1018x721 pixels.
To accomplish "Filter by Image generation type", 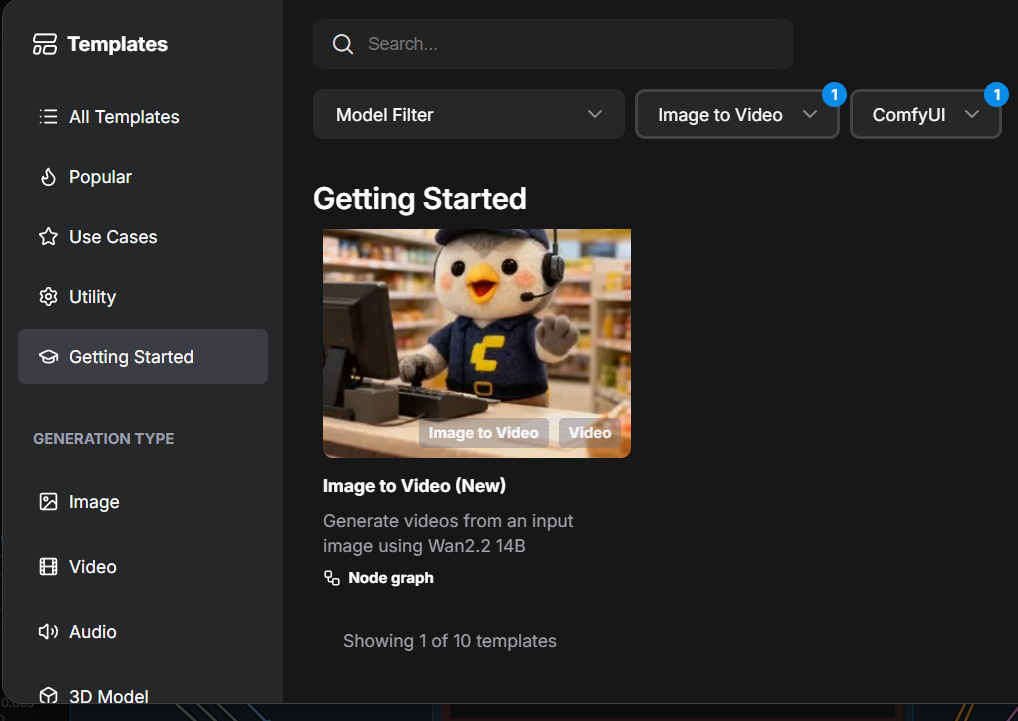I will (x=143, y=502).
